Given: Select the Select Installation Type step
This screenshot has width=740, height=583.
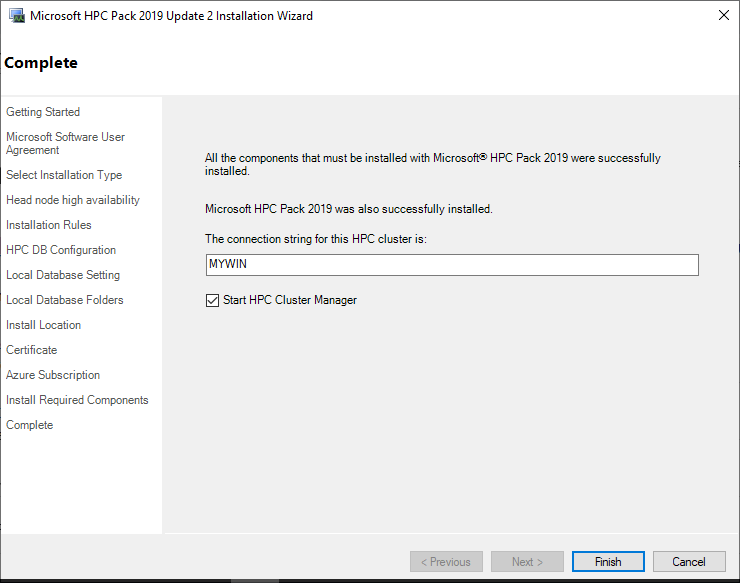Looking at the screenshot, I should click(x=64, y=175).
